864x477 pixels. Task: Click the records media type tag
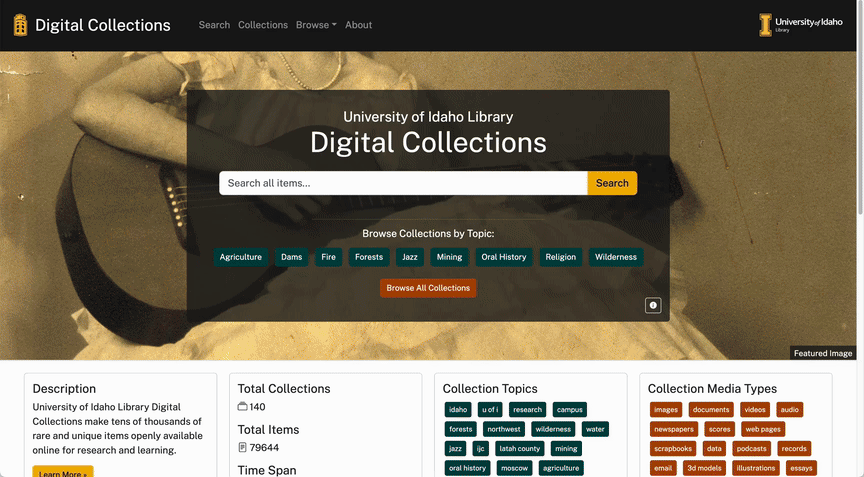[x=794, y=449]
